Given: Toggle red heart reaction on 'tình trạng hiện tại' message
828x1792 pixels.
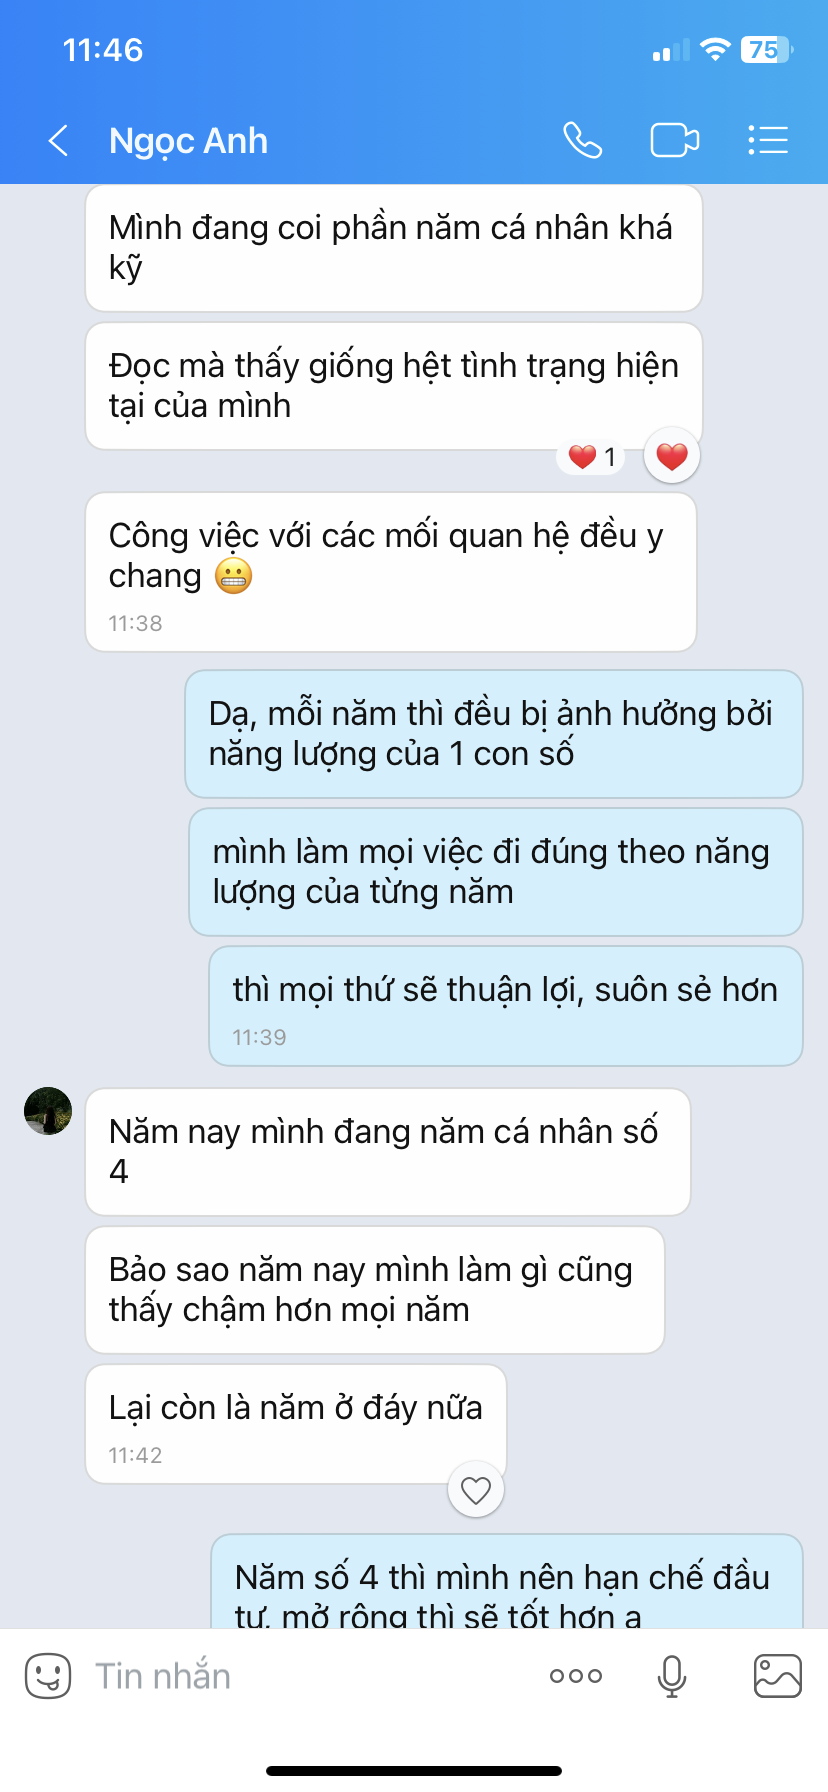Looking at the screenshot, I should tap(672, 456).
